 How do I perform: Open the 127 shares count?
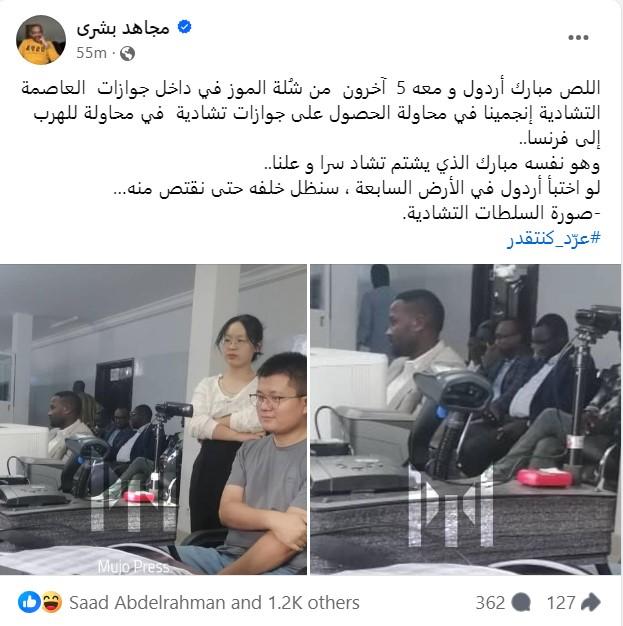coord(561,602)
